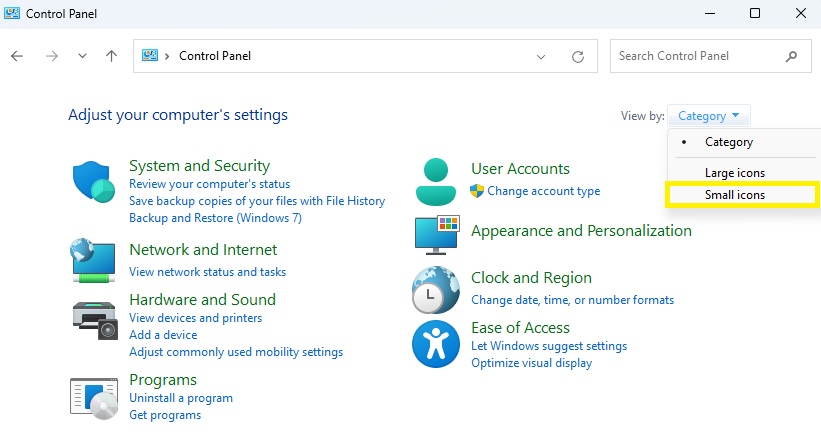821x446 pixels.
Task: Open the Hardware and Sound printer icon
Action: click(x=95, y=320)
